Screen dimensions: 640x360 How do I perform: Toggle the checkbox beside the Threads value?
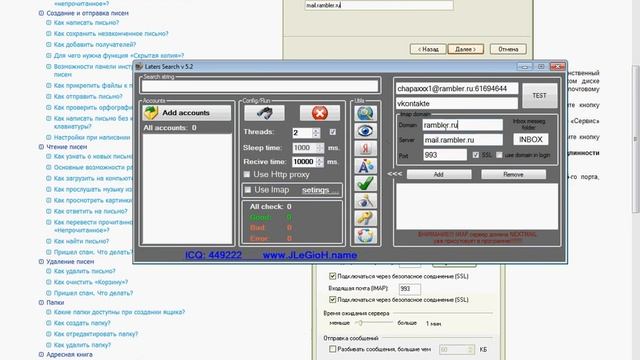(333, 132)
